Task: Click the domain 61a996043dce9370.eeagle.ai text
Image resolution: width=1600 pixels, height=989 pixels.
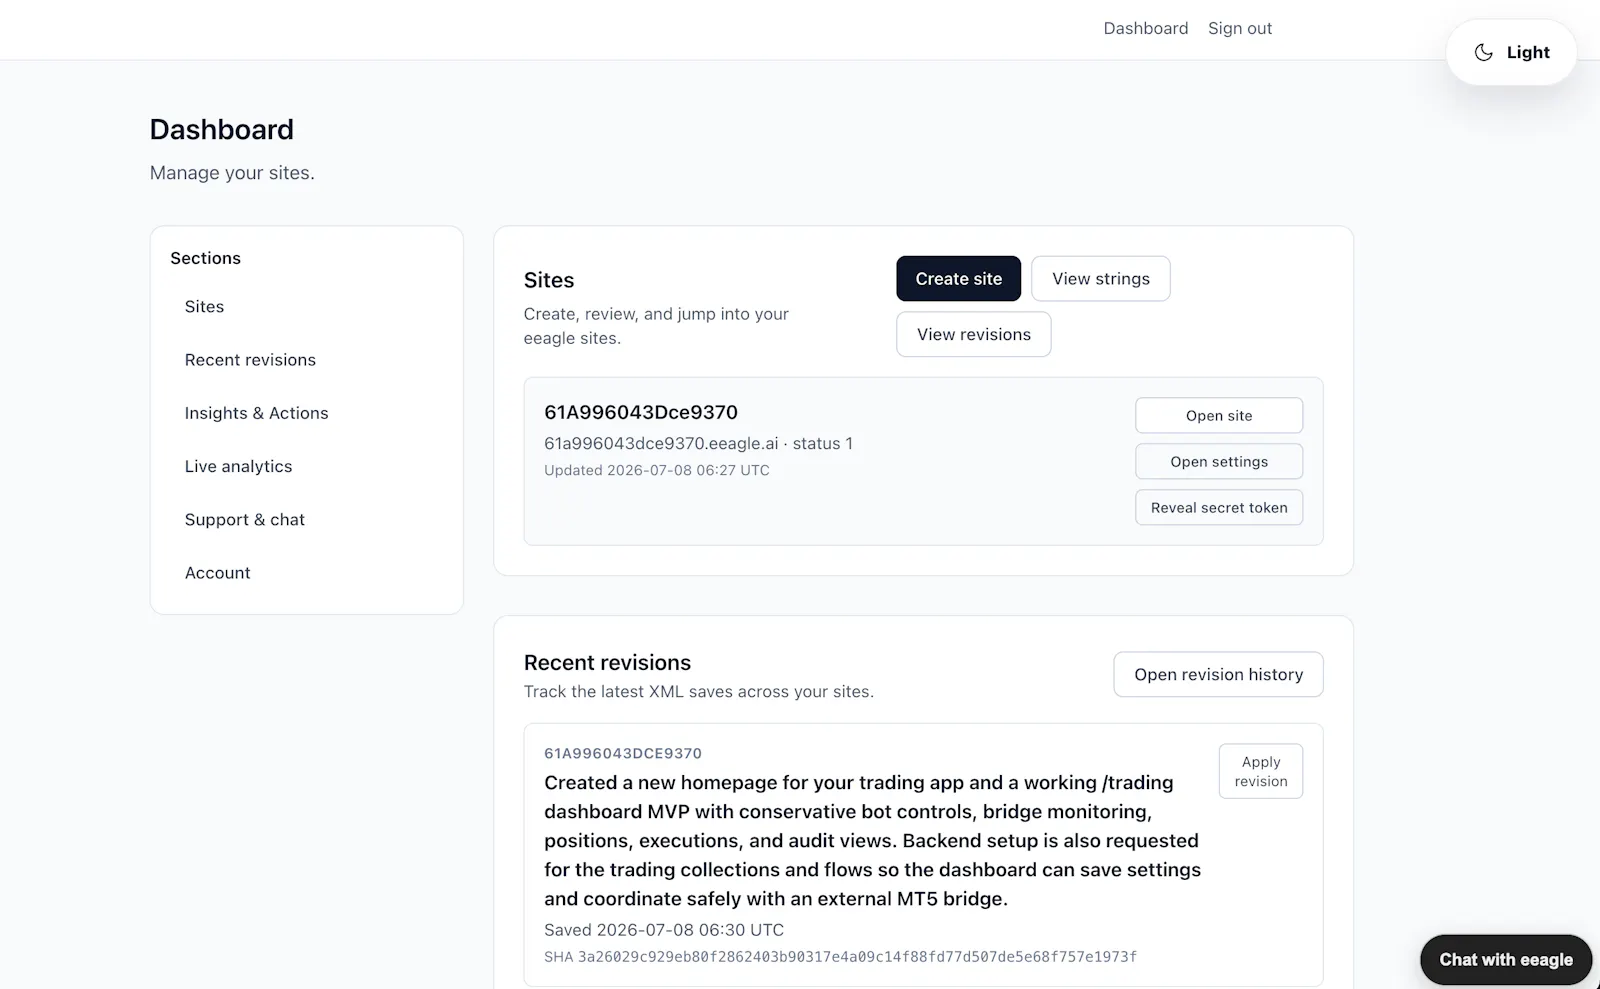Action: pos(661,444)
